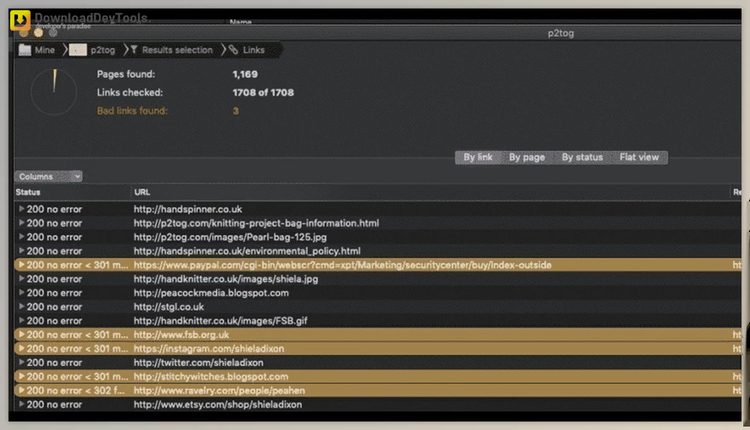The height and width of the screenshot is (430, 750).
Task: Expand the Pearl-bag-125.jpg row
Action: (x=22, y=237)
